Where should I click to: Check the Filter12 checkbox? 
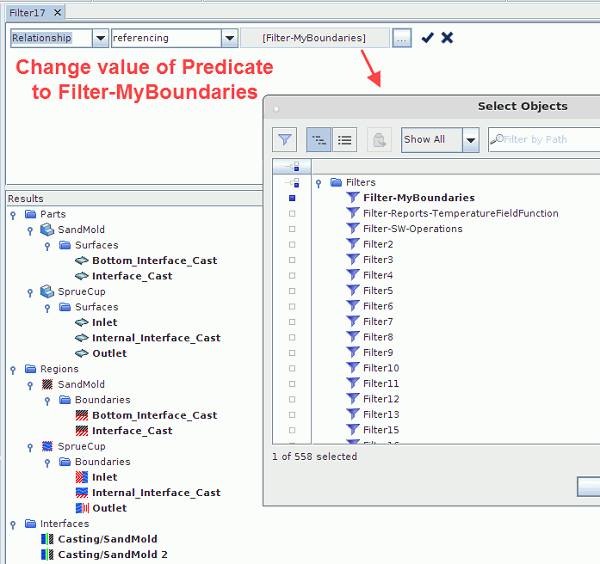pyautogui.click(x=292, y=399)
